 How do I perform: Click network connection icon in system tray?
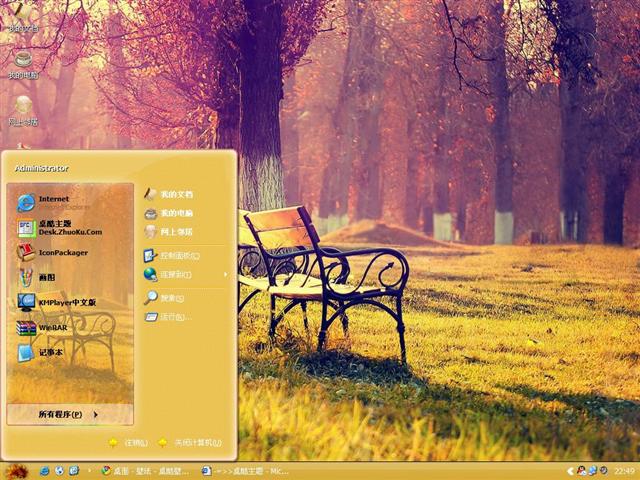point(592,471)
